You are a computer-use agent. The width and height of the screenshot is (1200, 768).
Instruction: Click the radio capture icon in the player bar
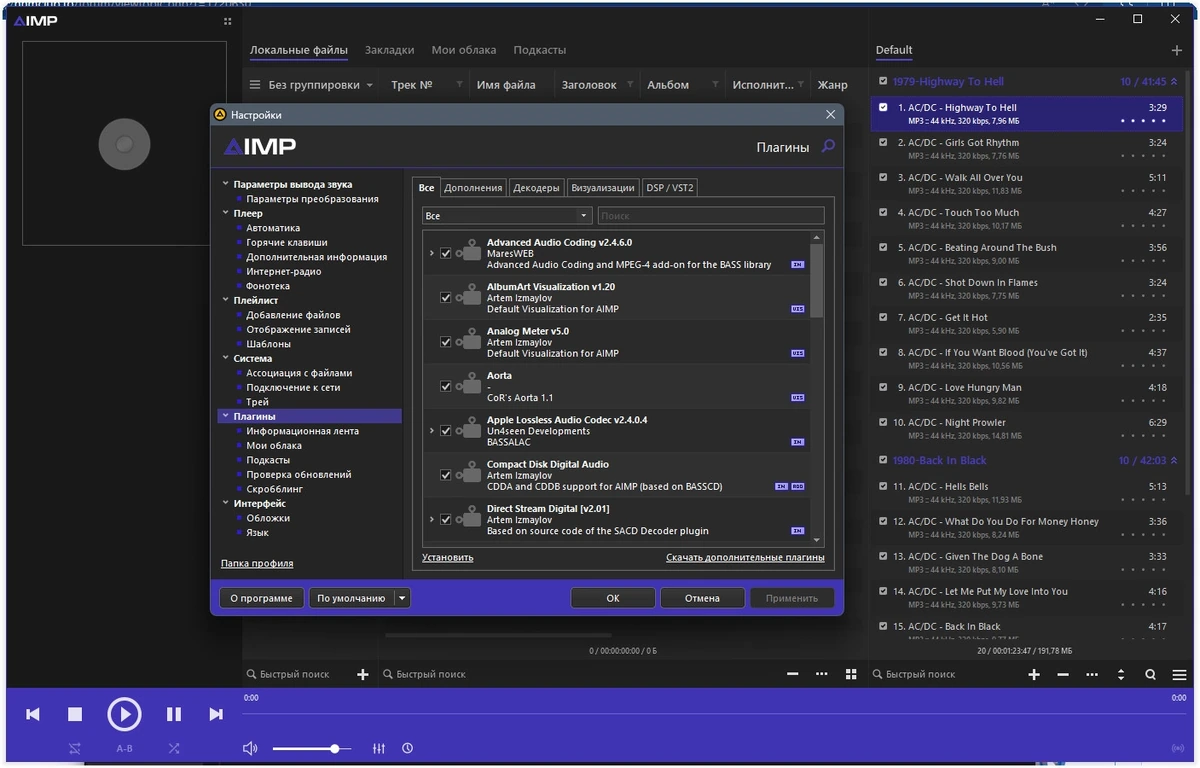1177,748
